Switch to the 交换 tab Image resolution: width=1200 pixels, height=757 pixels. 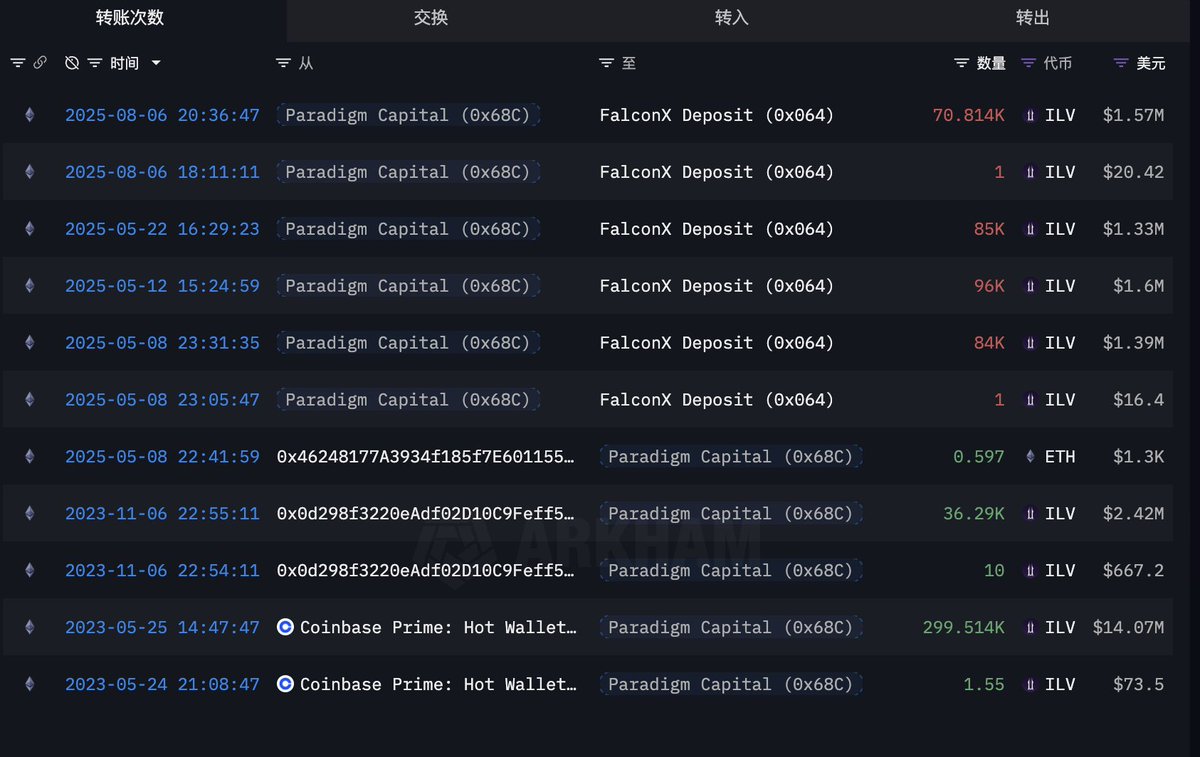[x=431, y=18]
